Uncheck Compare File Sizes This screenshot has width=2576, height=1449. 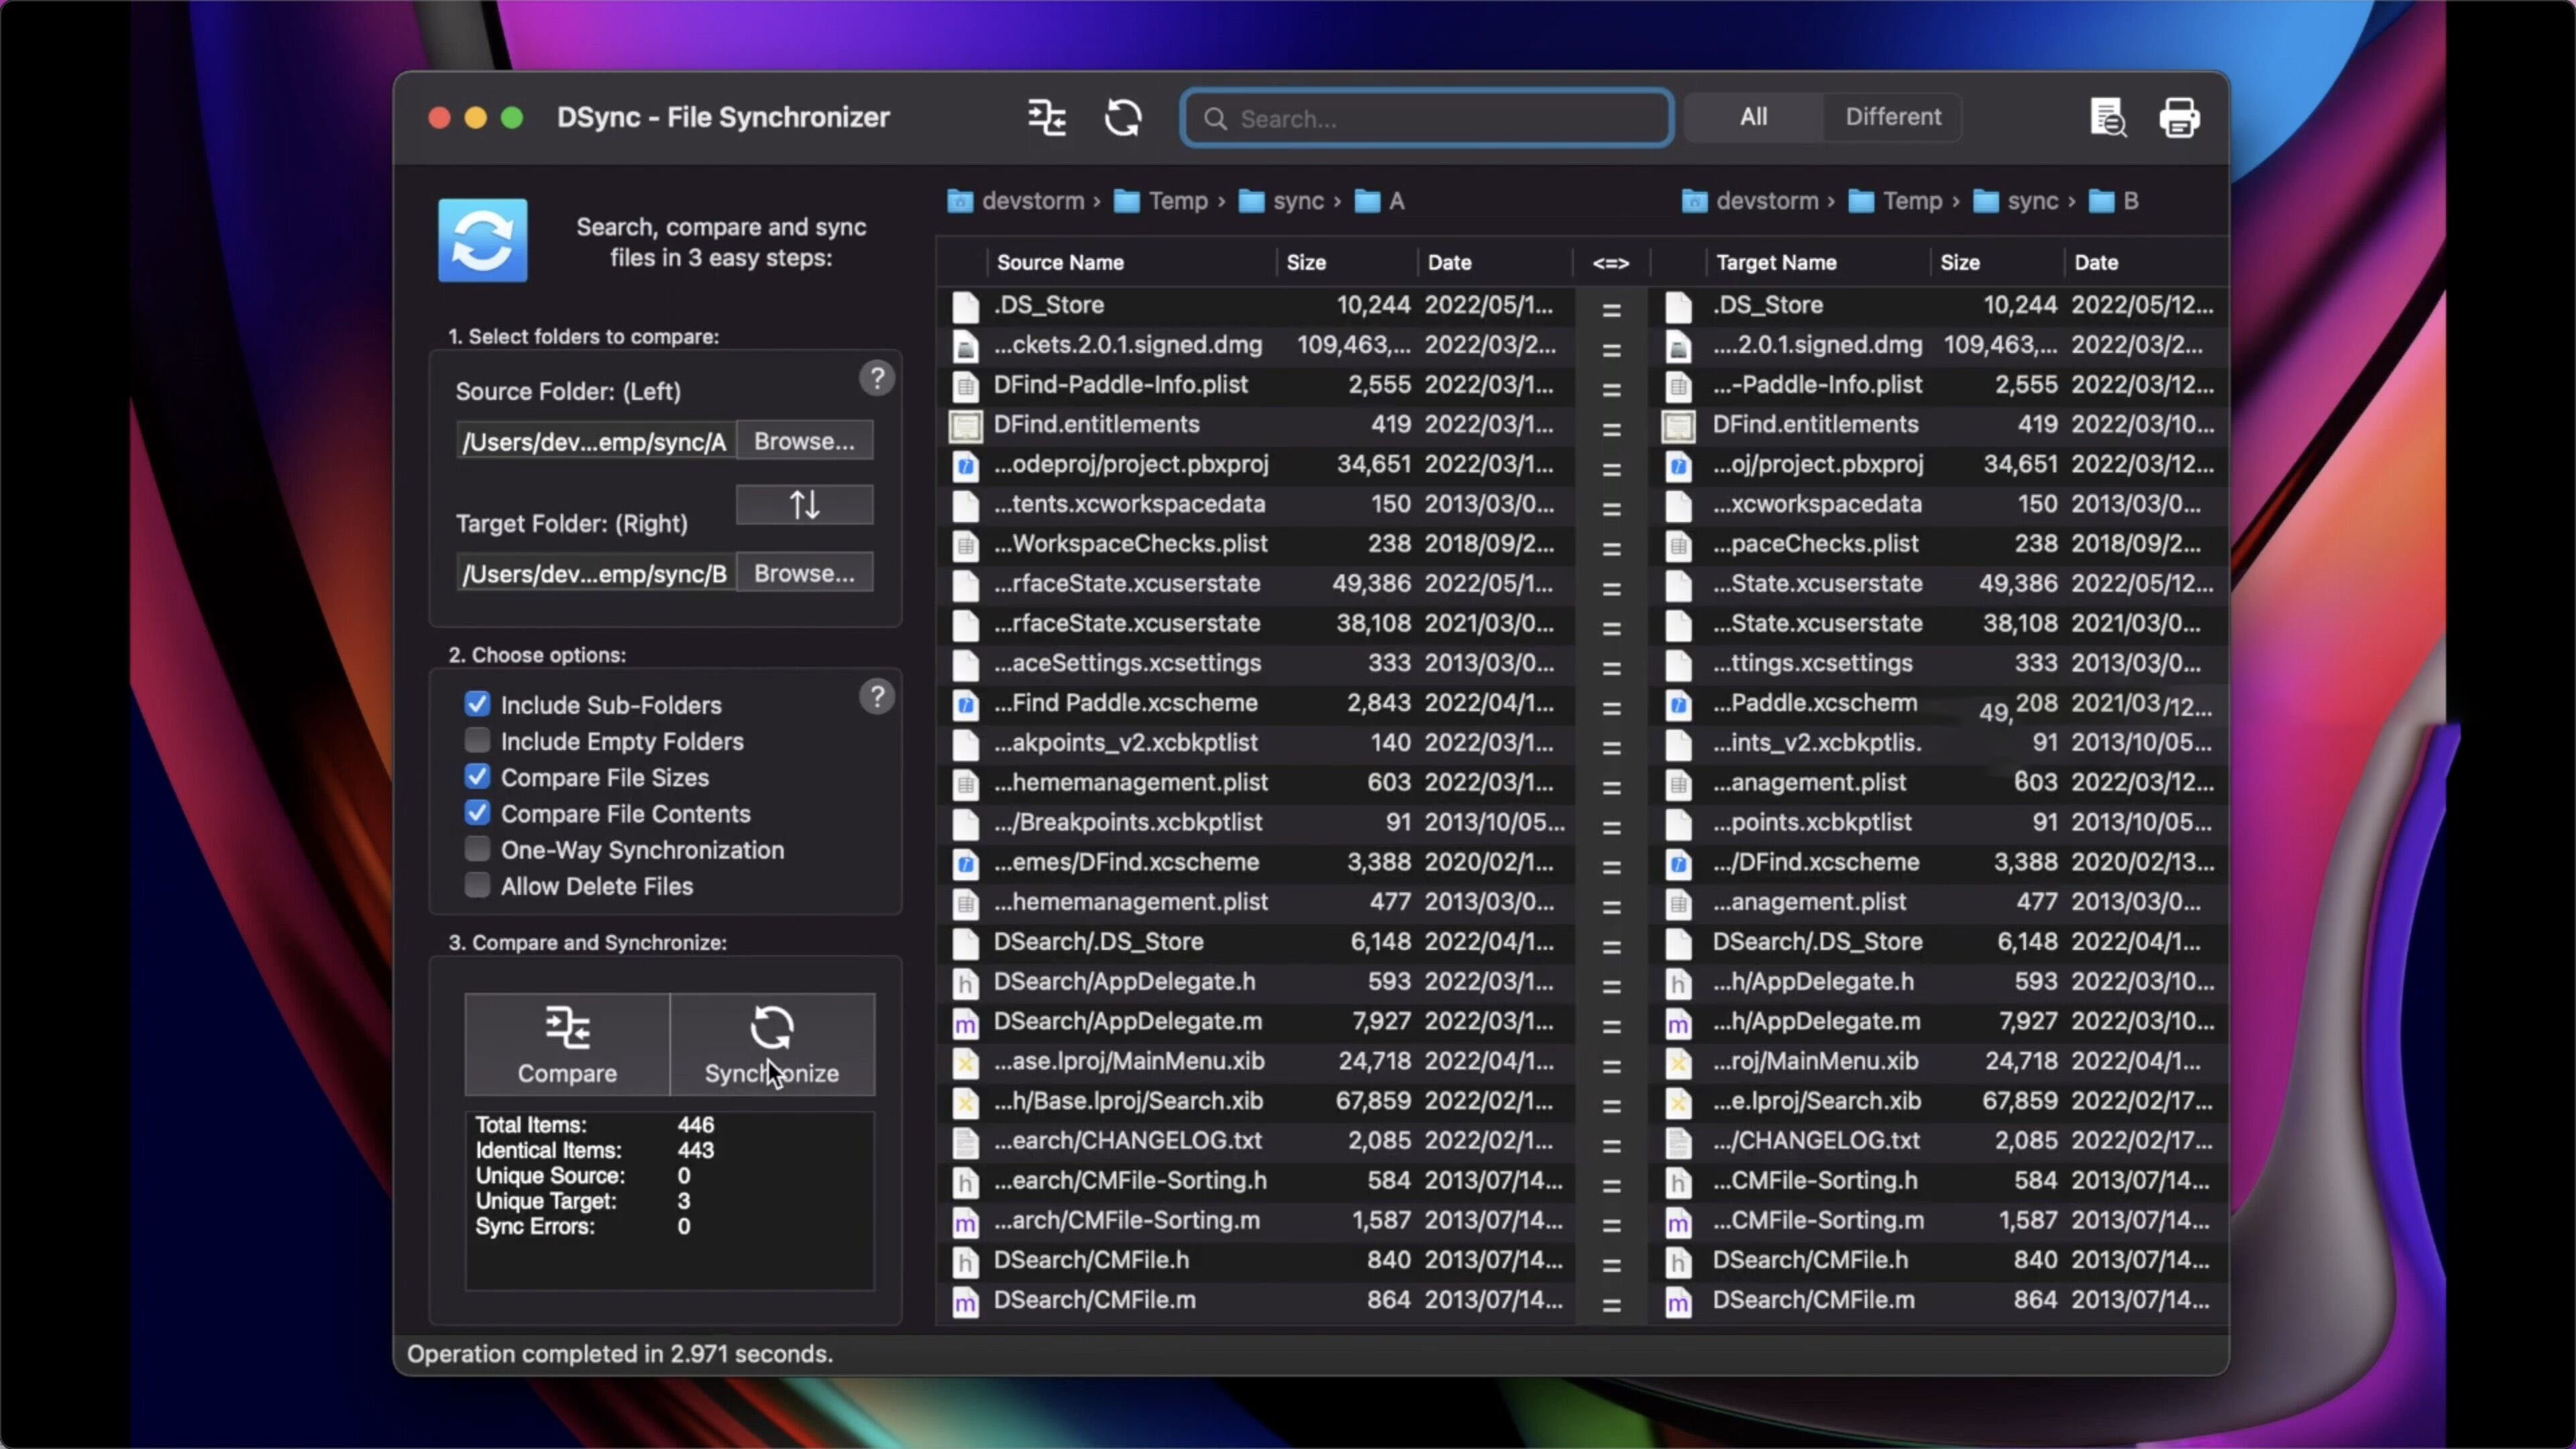(477, 776)
